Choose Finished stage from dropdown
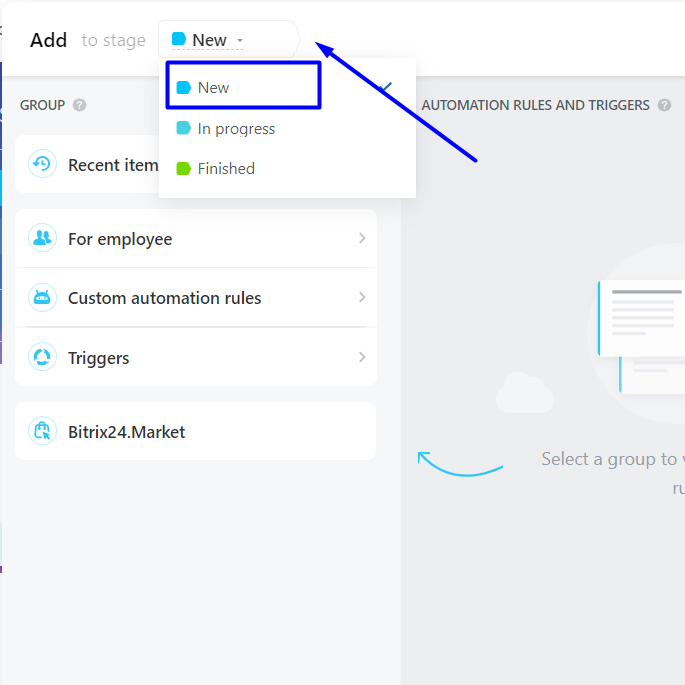The image size is (685, 685). tap(226, 169)
